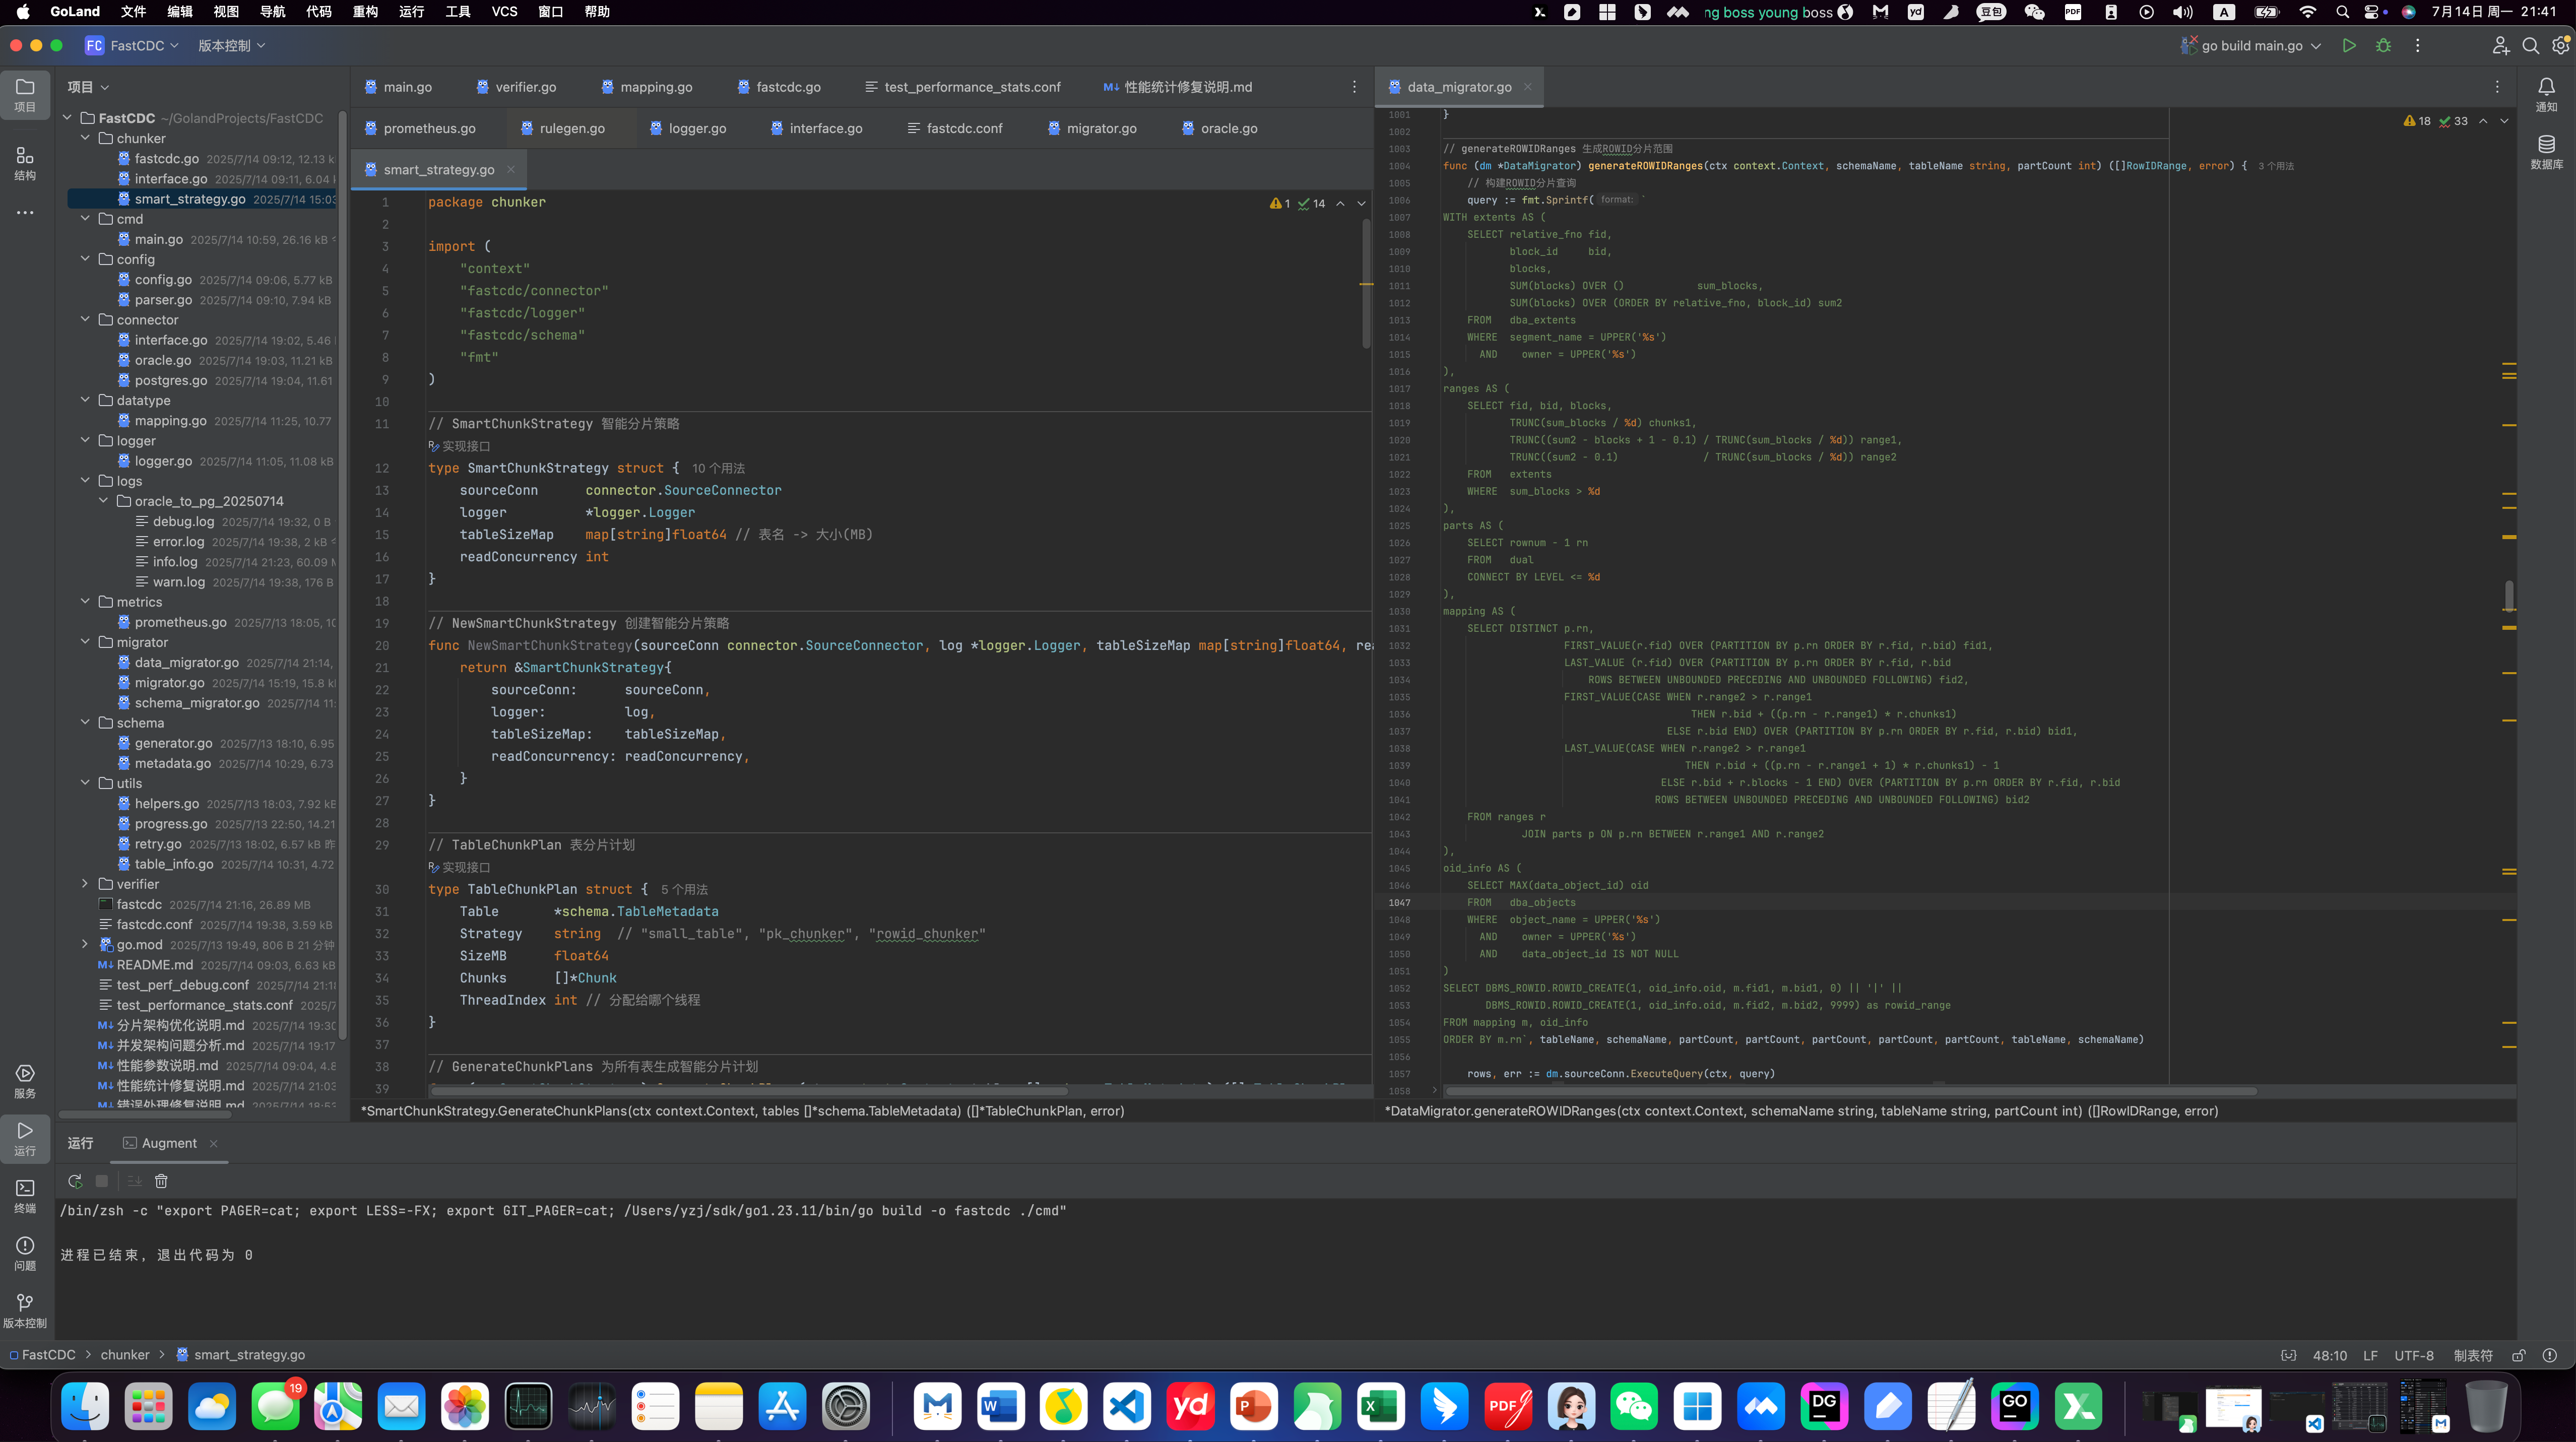Click the 10 个用法 usages hint on SmartChunkStrategy
The height and width of the screenshot is (1442, 2576).
[x=718, y=469]
